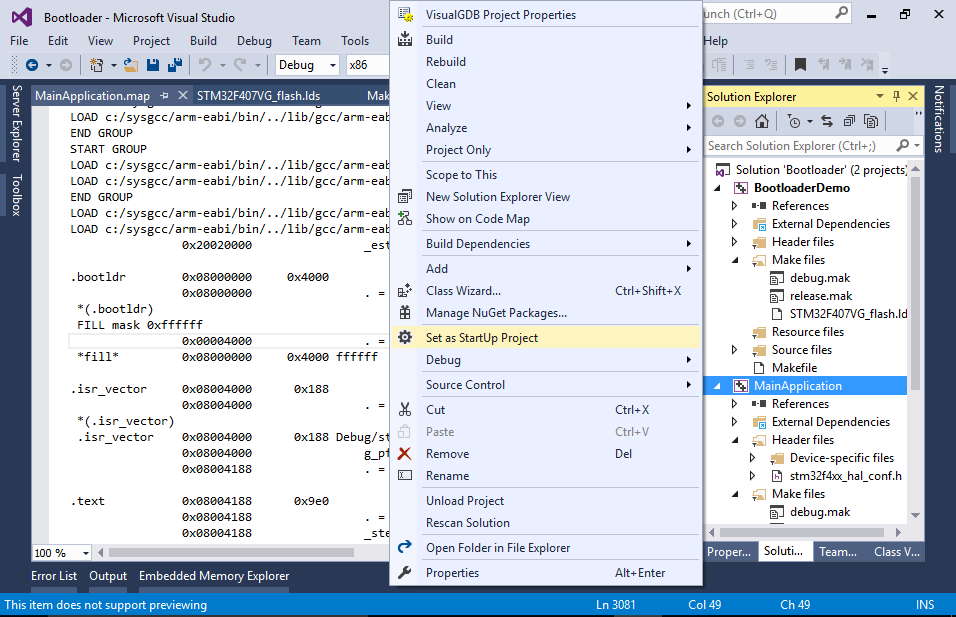The width and height of the screenshot is (956, 617).
Task: Open the Notifications side panel
Action: click(x=939, y=118)
